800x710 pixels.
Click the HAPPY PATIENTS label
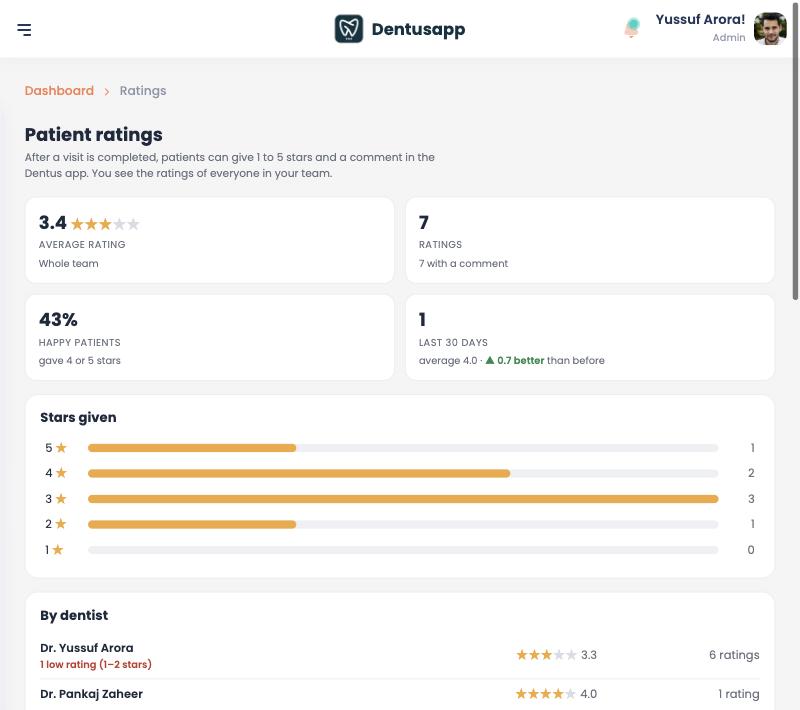(80, 342)
